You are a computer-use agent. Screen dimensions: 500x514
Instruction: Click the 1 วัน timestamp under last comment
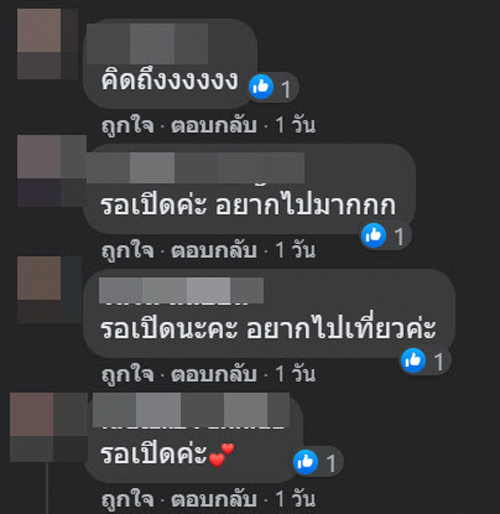click(x=295, y=499)
